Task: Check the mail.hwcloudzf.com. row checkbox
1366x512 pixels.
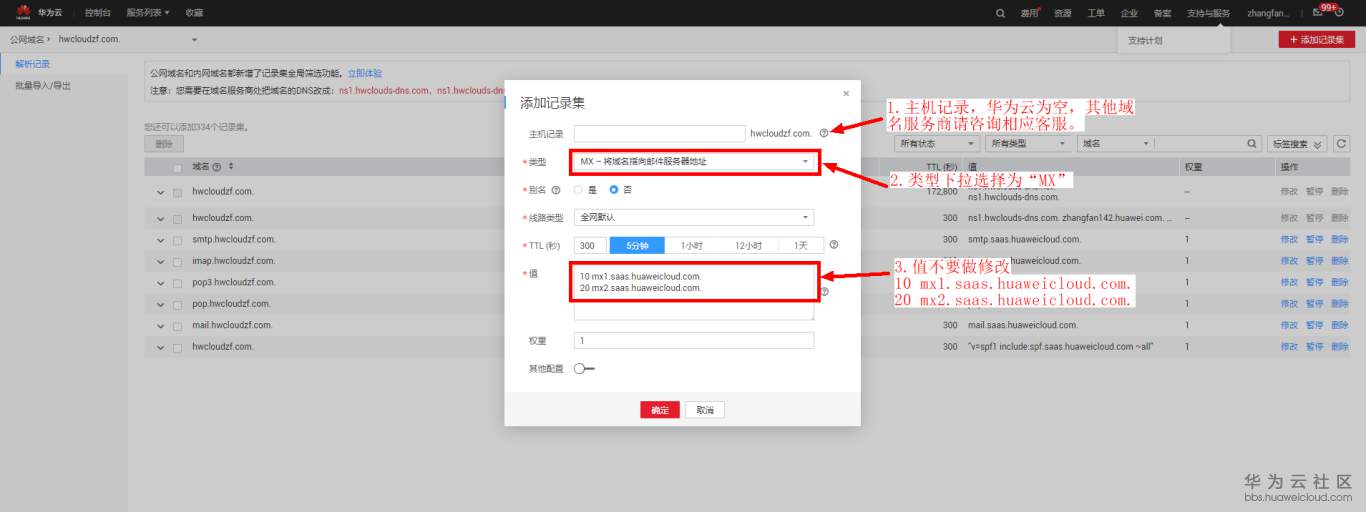Action: tap(178, 325)
